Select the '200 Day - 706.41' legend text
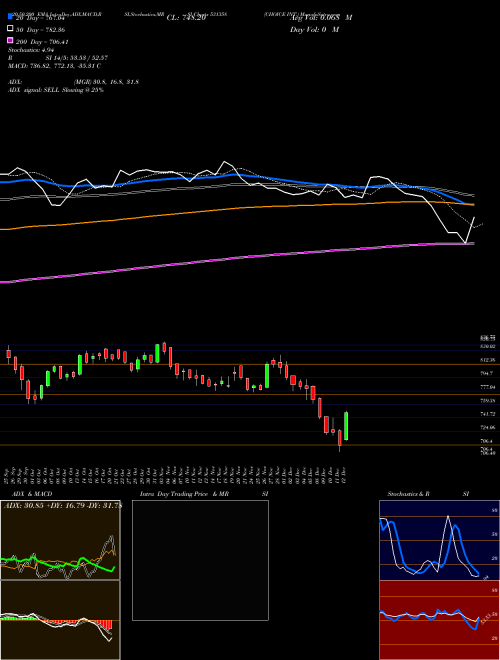The width and height of the screenshot is (500, 660). pyautogui.click(x=42, y=42)
